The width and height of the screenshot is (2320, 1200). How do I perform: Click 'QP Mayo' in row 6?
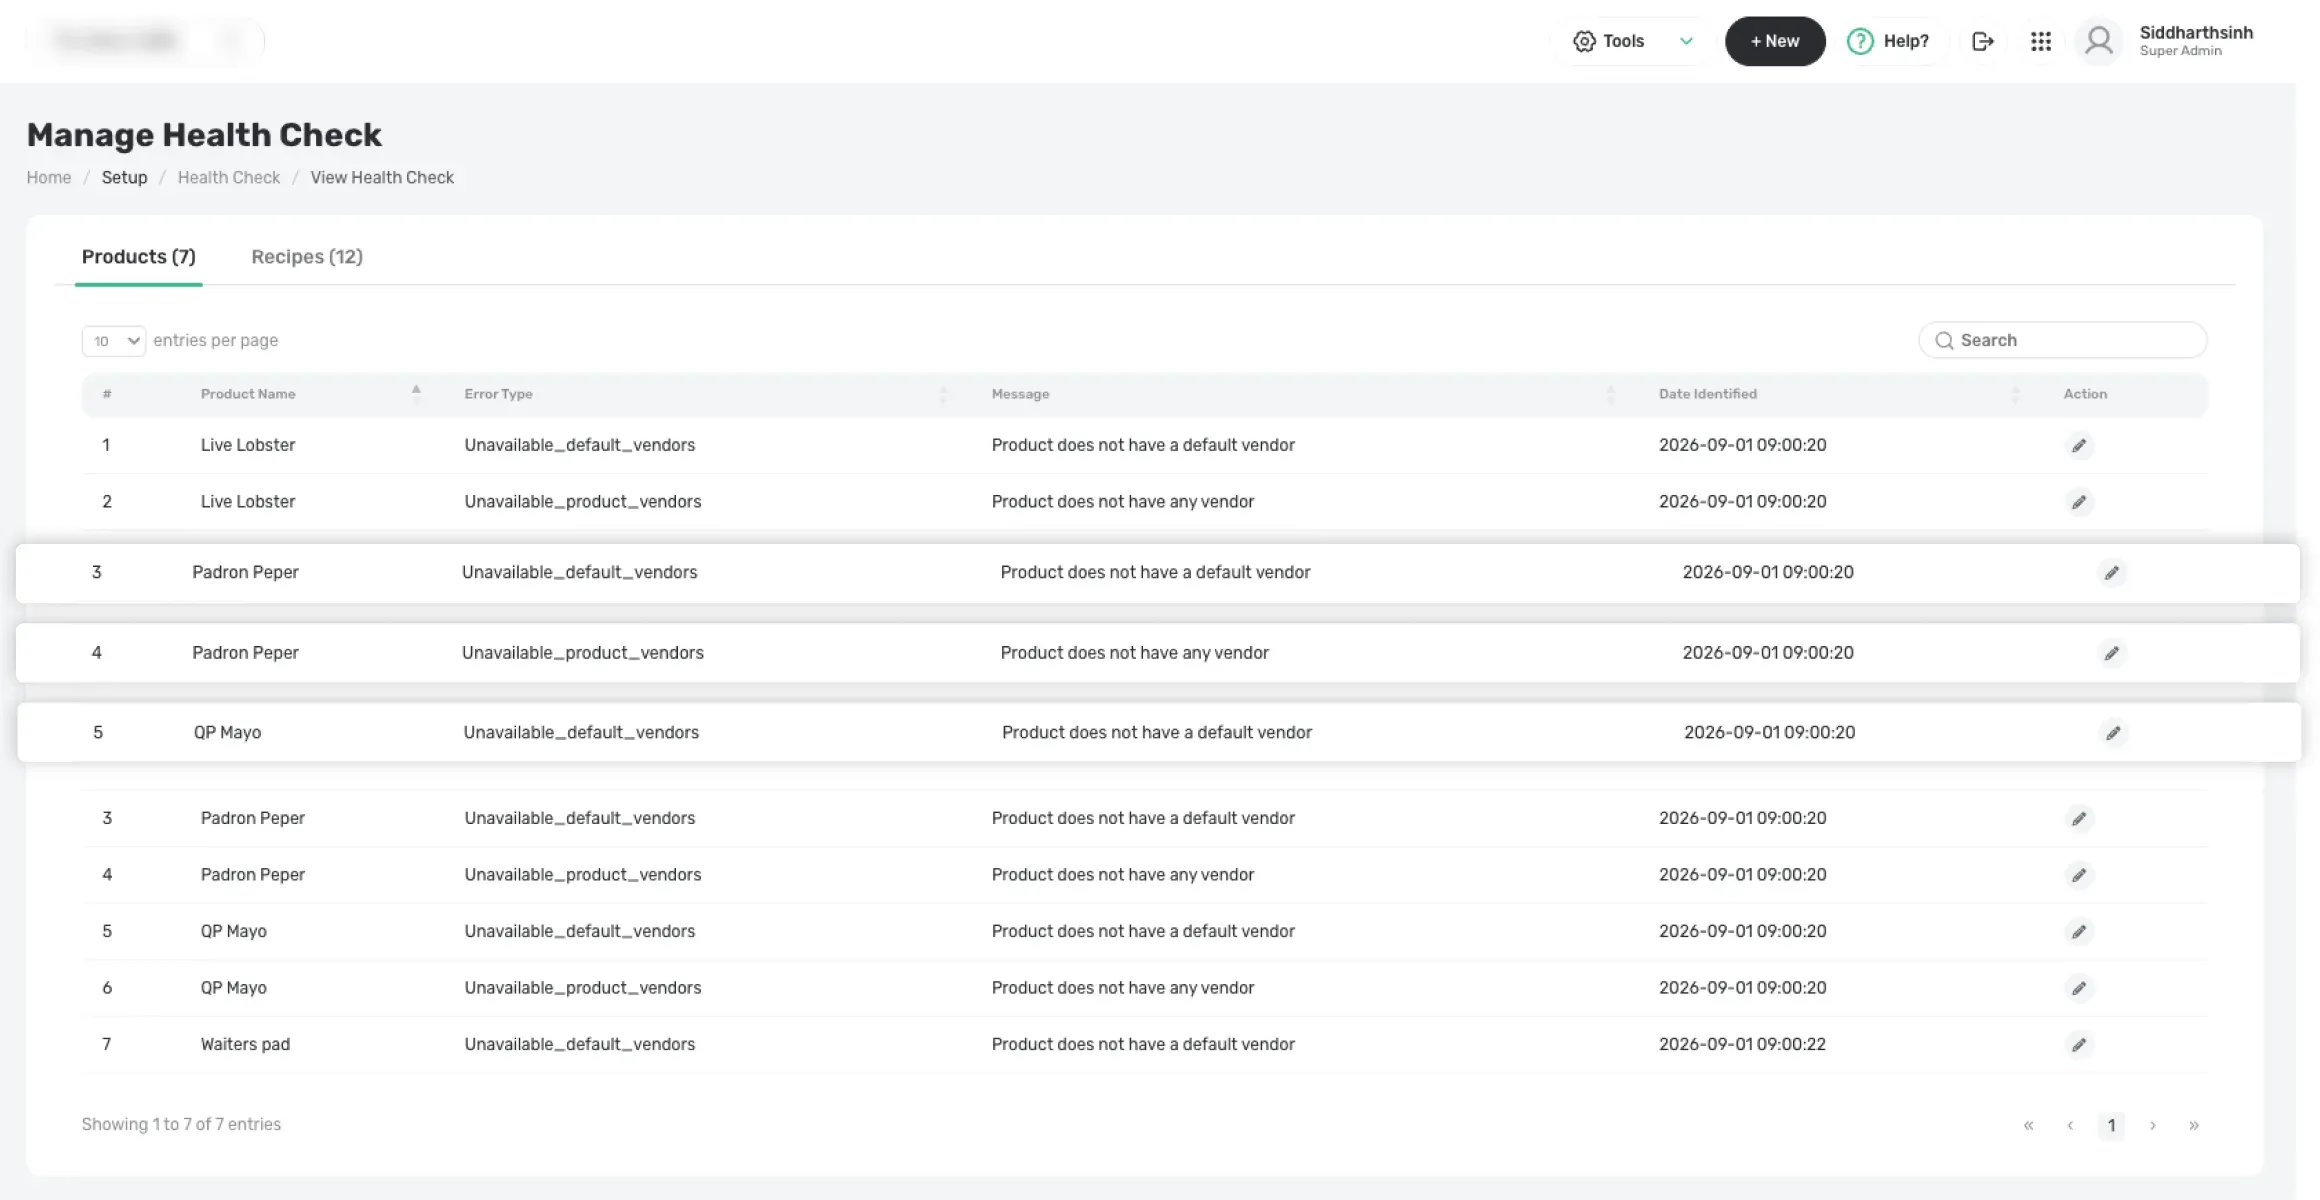pos(234,988)
